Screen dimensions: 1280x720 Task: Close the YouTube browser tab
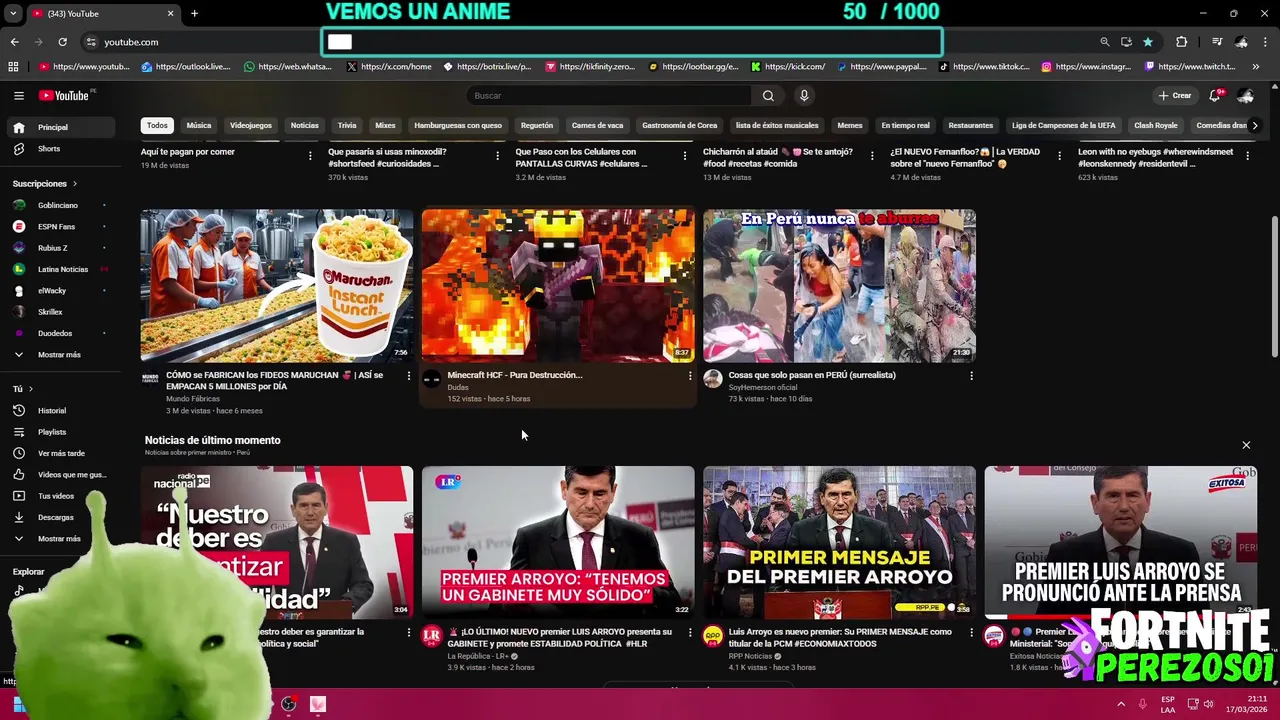tap(170, 13)
